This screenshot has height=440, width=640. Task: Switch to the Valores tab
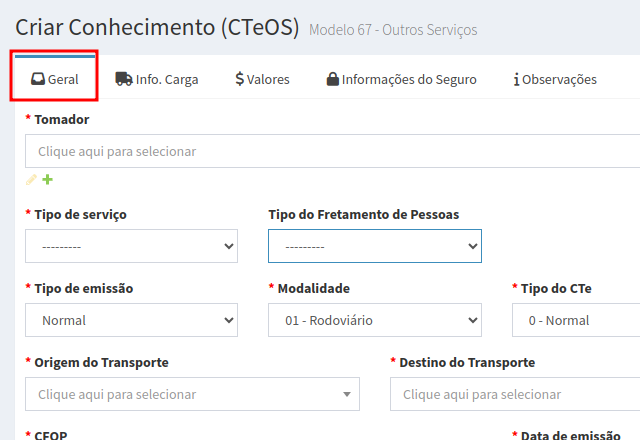point(269,80)
